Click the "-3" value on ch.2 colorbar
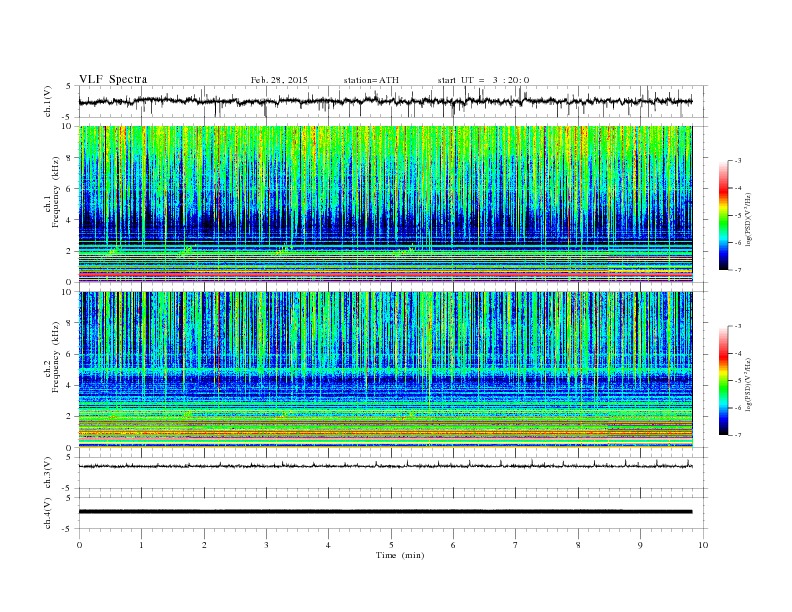The height and width of the screenshot is (612, 792). pyautogui.click(x=738, y=326)
